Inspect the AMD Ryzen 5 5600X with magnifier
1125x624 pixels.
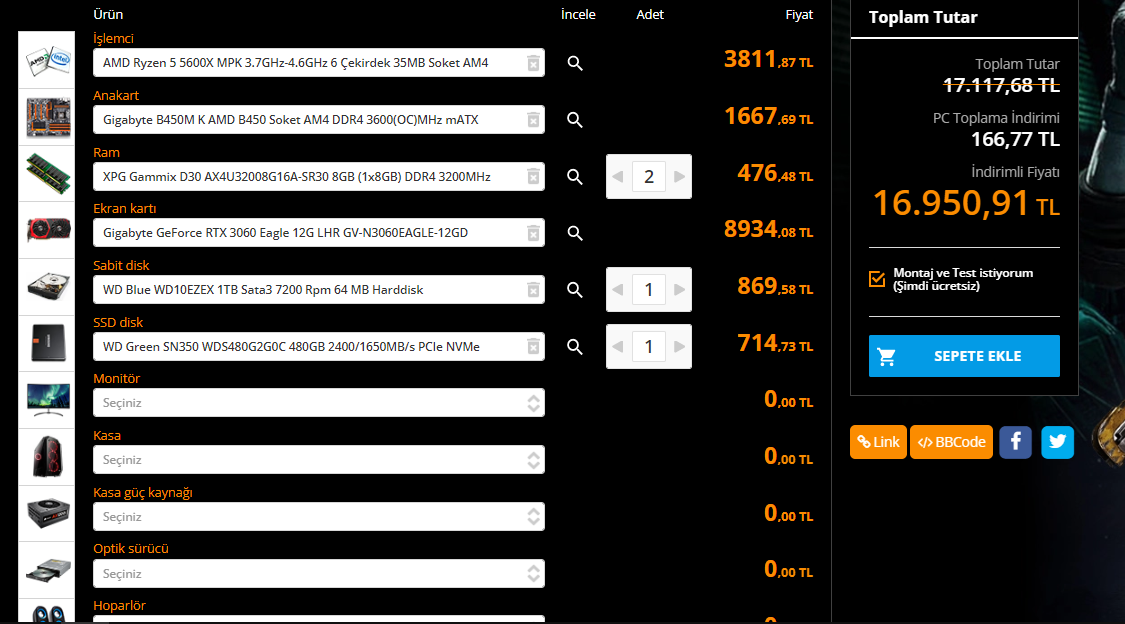click(x=575, y=63)
